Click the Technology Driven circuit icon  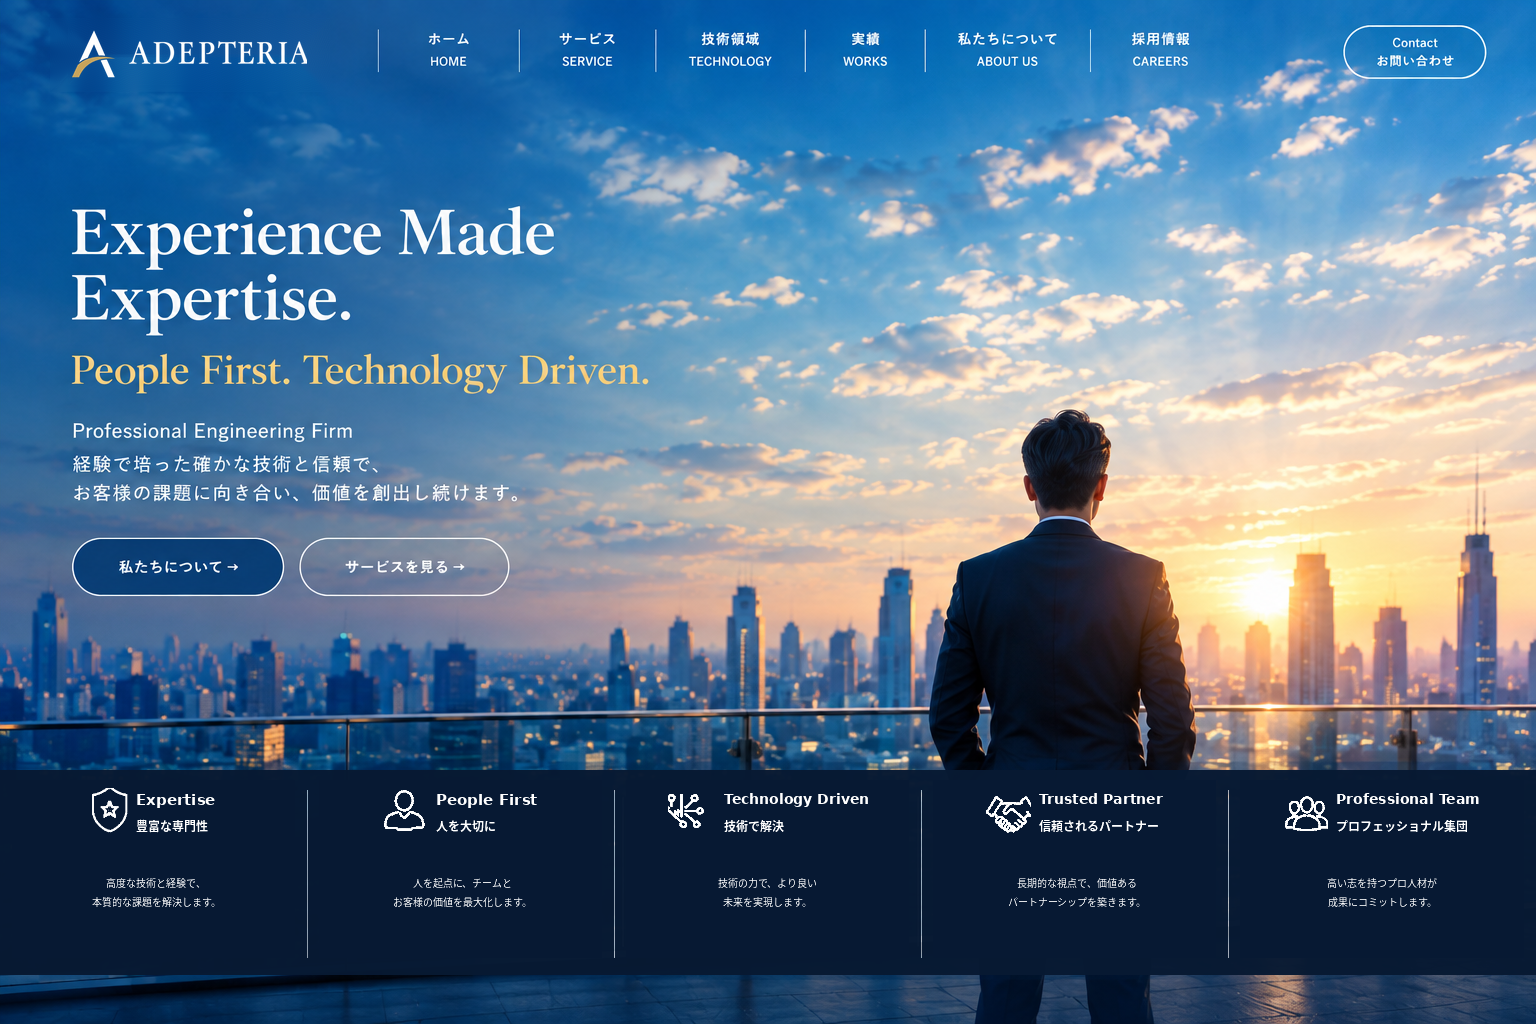[x=686, y=810]
